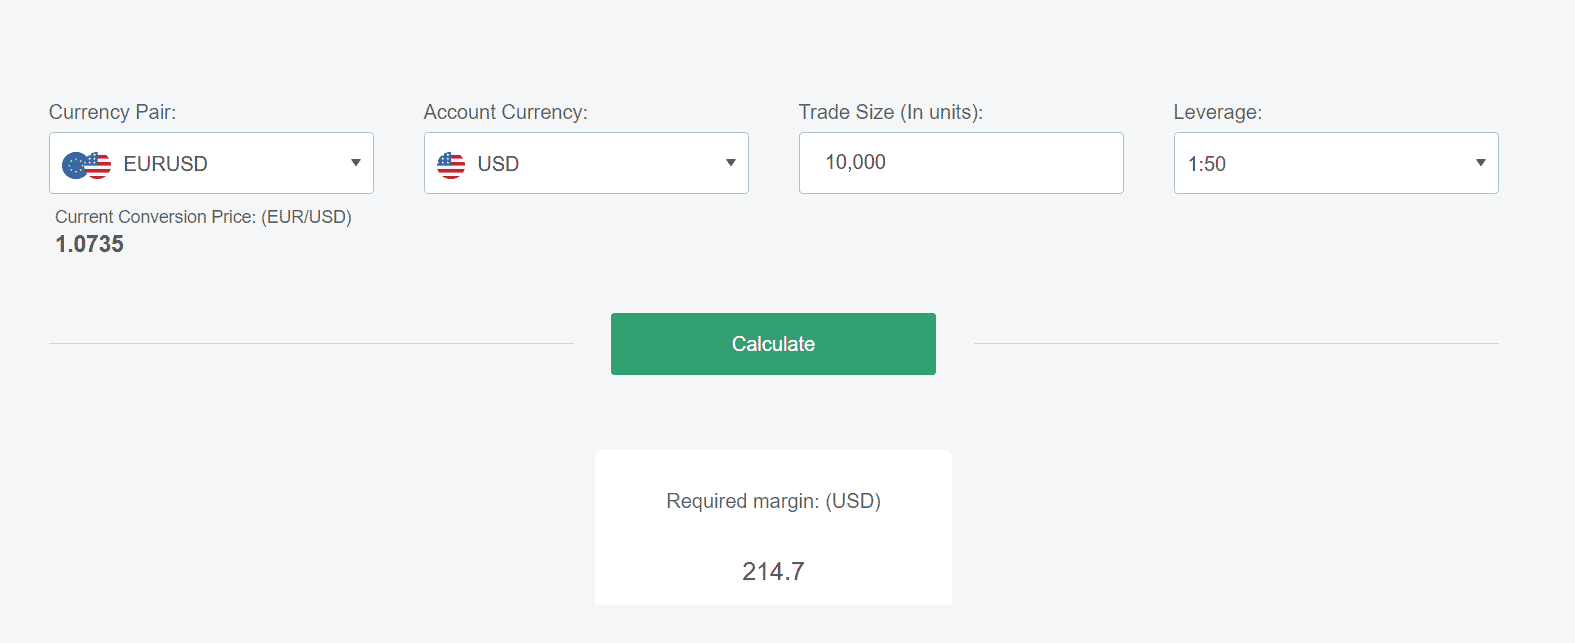Image resolution: width=1575 pixels, height=643 pixels.
Task: Click the Currency Pair label
Action: point(112,112)
